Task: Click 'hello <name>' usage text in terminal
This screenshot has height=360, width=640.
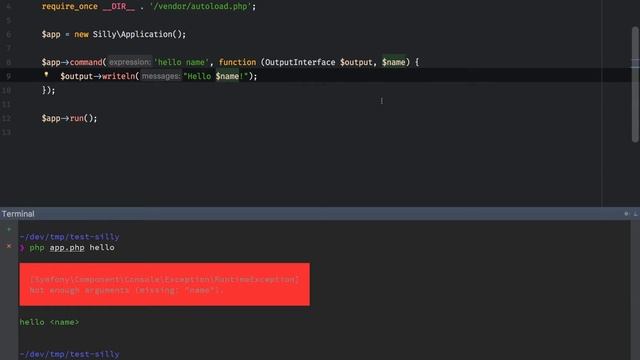Action: click(49, 322)
